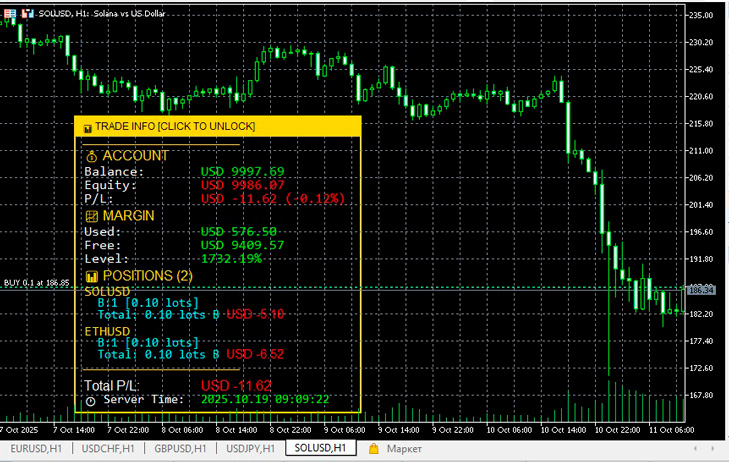Click the Server Time clock icon
This screenshot has width=729, height=462.
pos(91,400)
